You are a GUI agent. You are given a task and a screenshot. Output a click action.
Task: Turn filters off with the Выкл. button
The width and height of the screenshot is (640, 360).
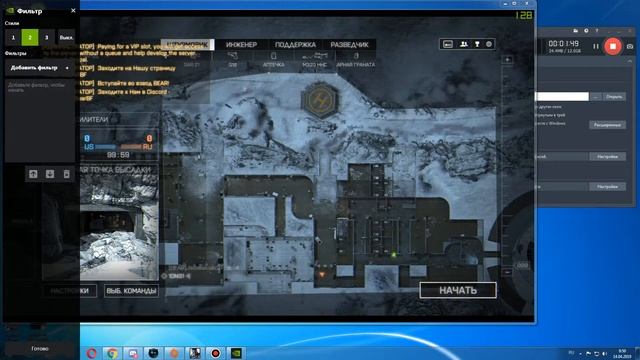[66, 38]
